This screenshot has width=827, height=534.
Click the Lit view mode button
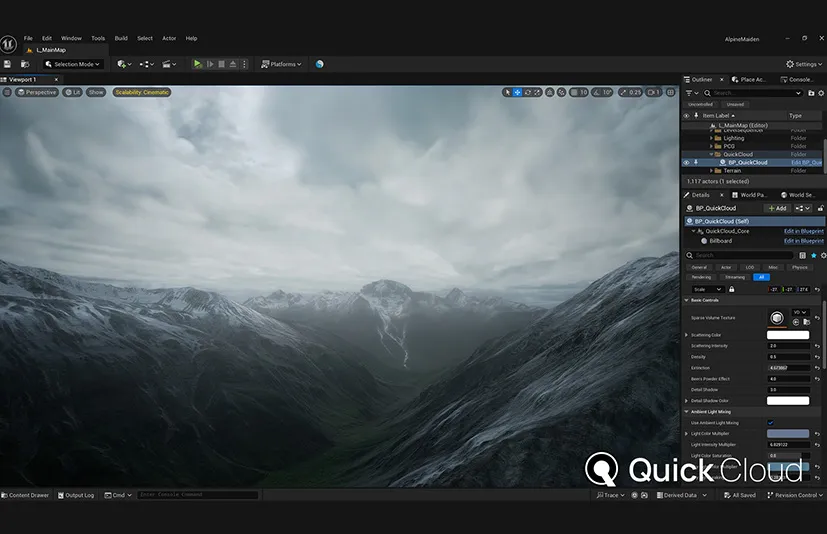coord(72,92)
